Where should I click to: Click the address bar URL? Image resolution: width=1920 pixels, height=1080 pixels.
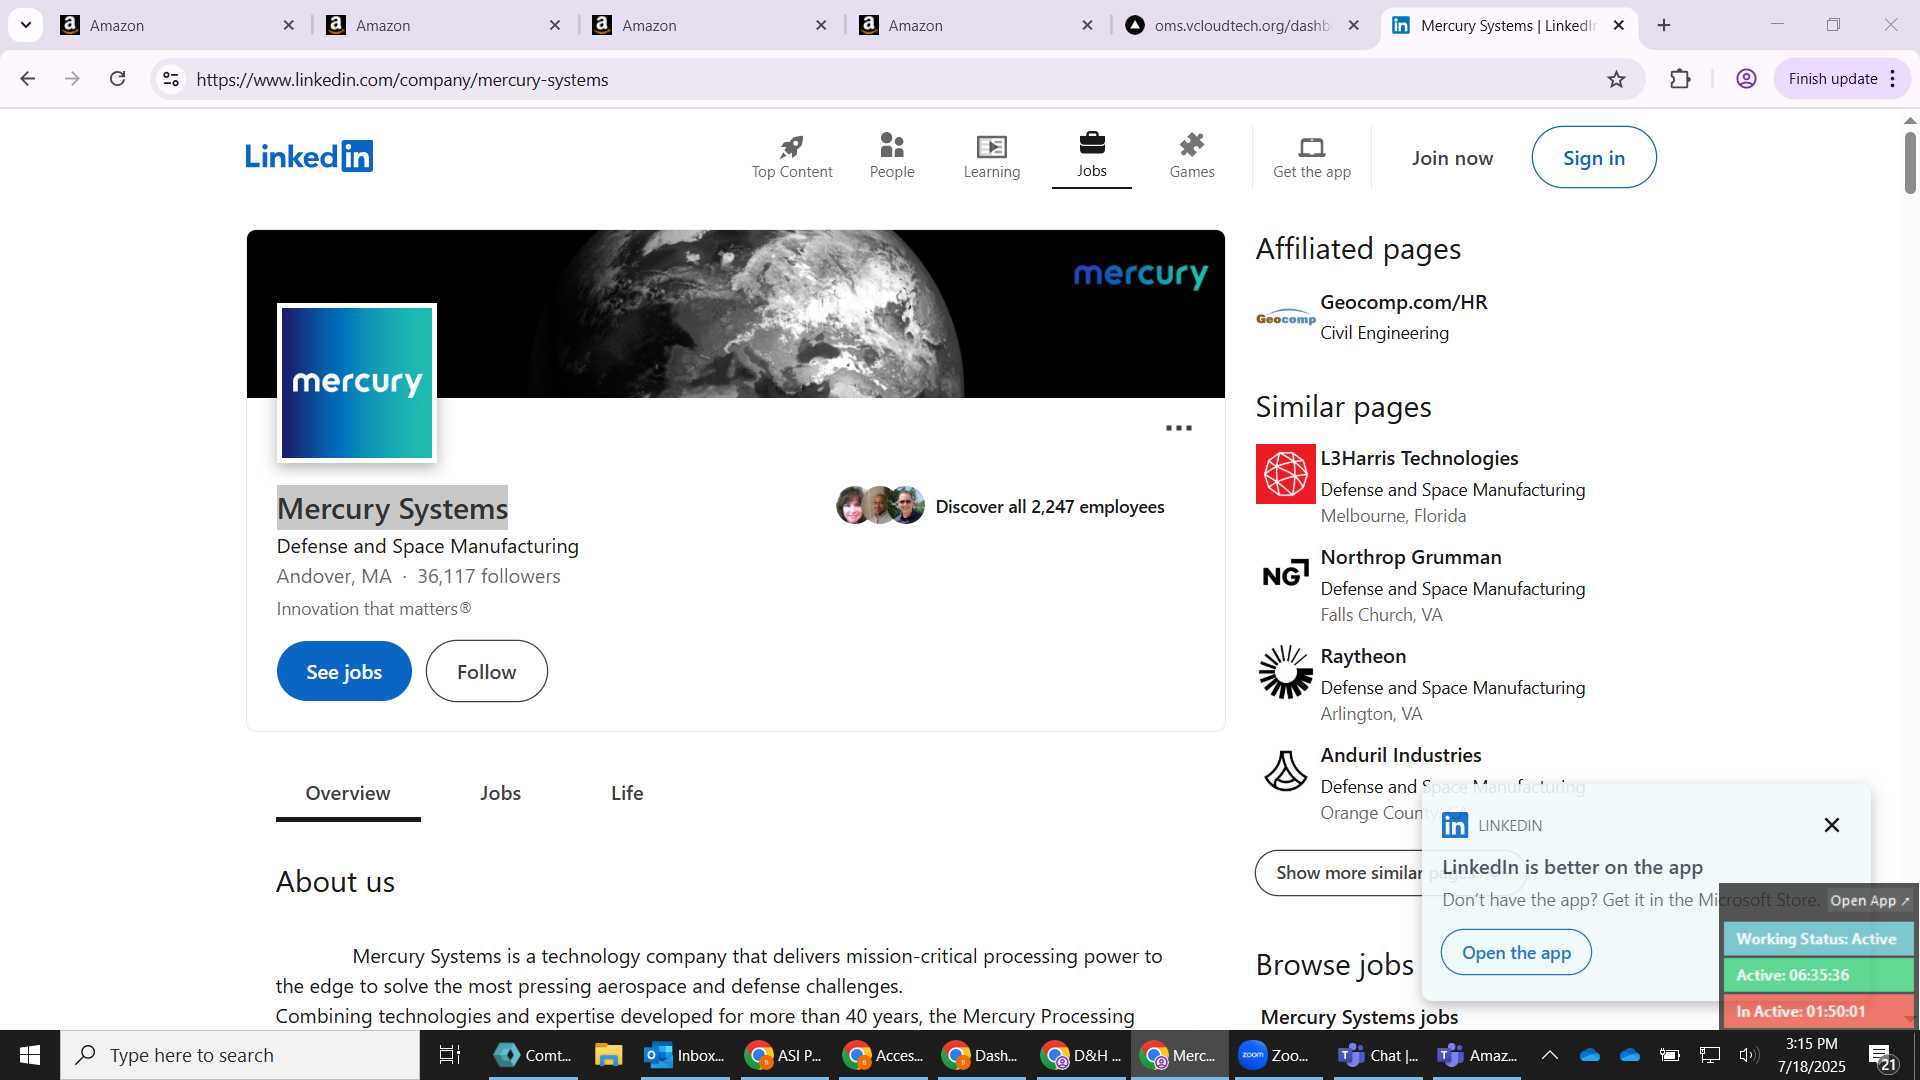pos(402,79)
